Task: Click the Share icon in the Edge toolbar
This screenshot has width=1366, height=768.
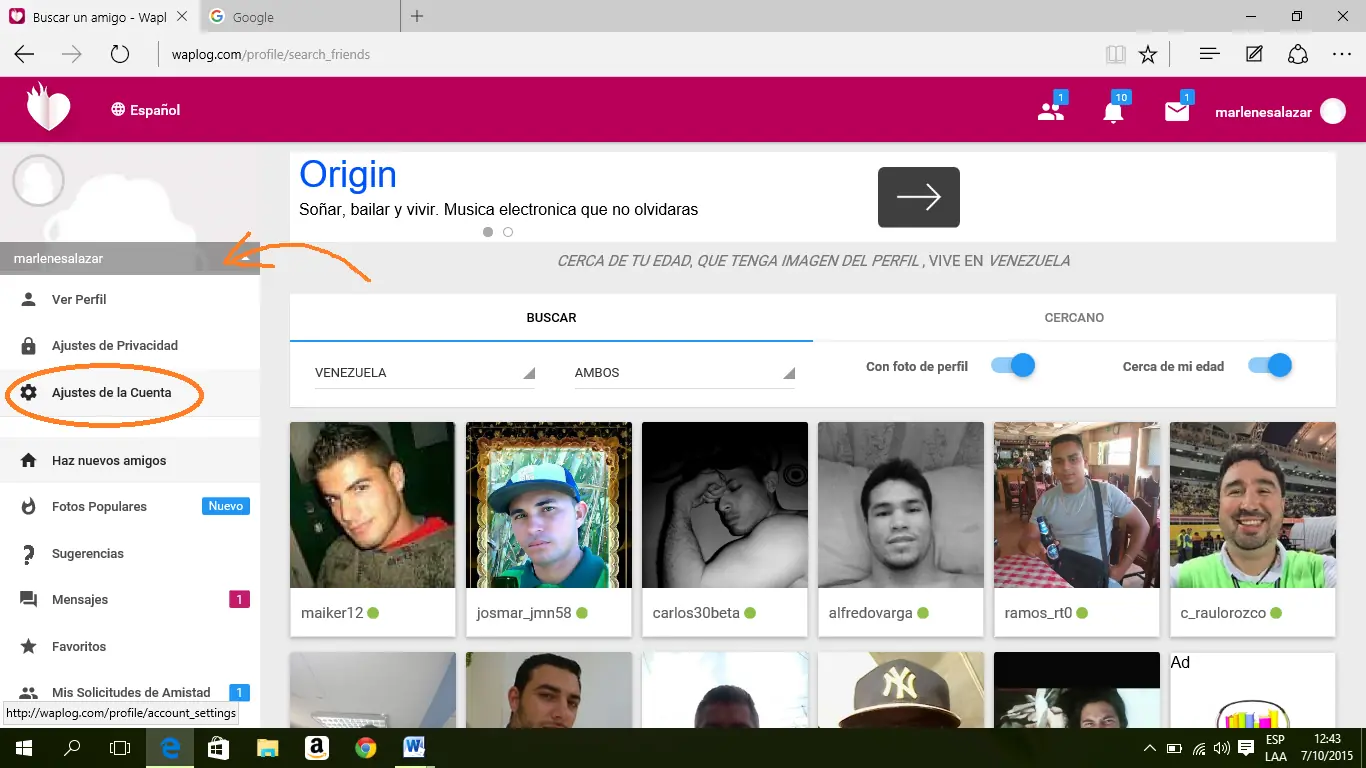Action: 1298,55
